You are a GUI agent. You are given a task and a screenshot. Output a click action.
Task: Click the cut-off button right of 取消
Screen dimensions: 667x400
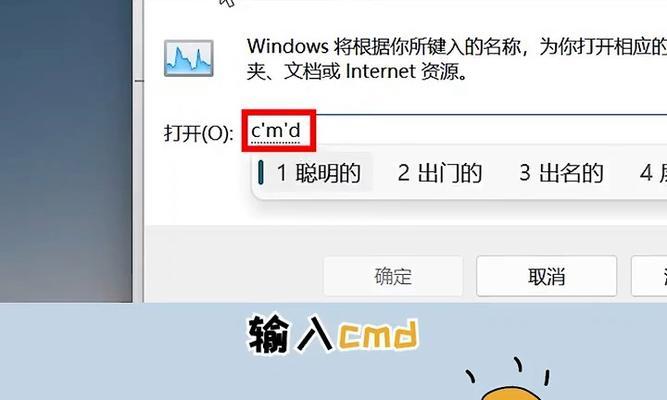pyautogui.click(x=649, y=276)
